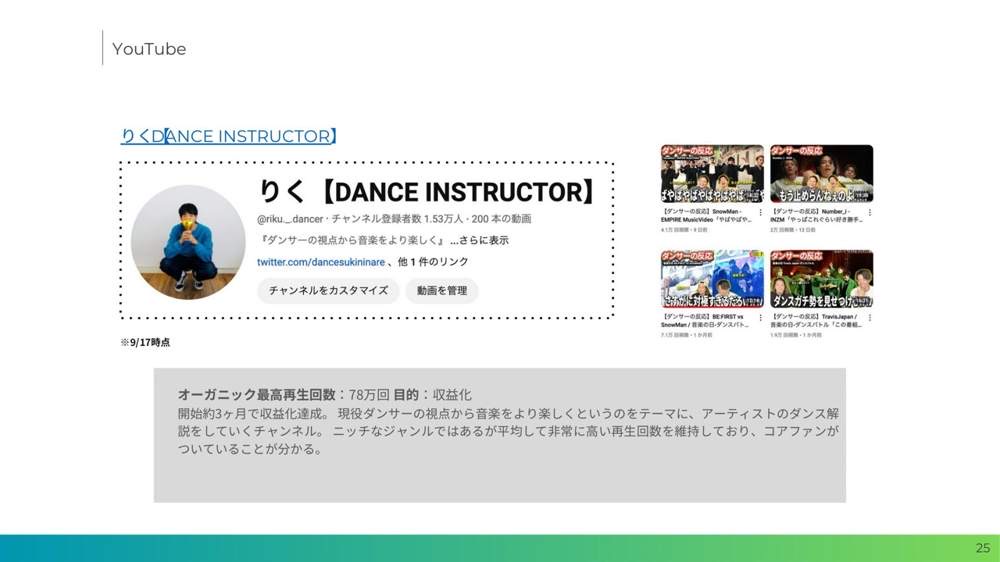1000x562 pixels.
Task: Click the channel avatar profile picture
Action: tap(188, 242)
